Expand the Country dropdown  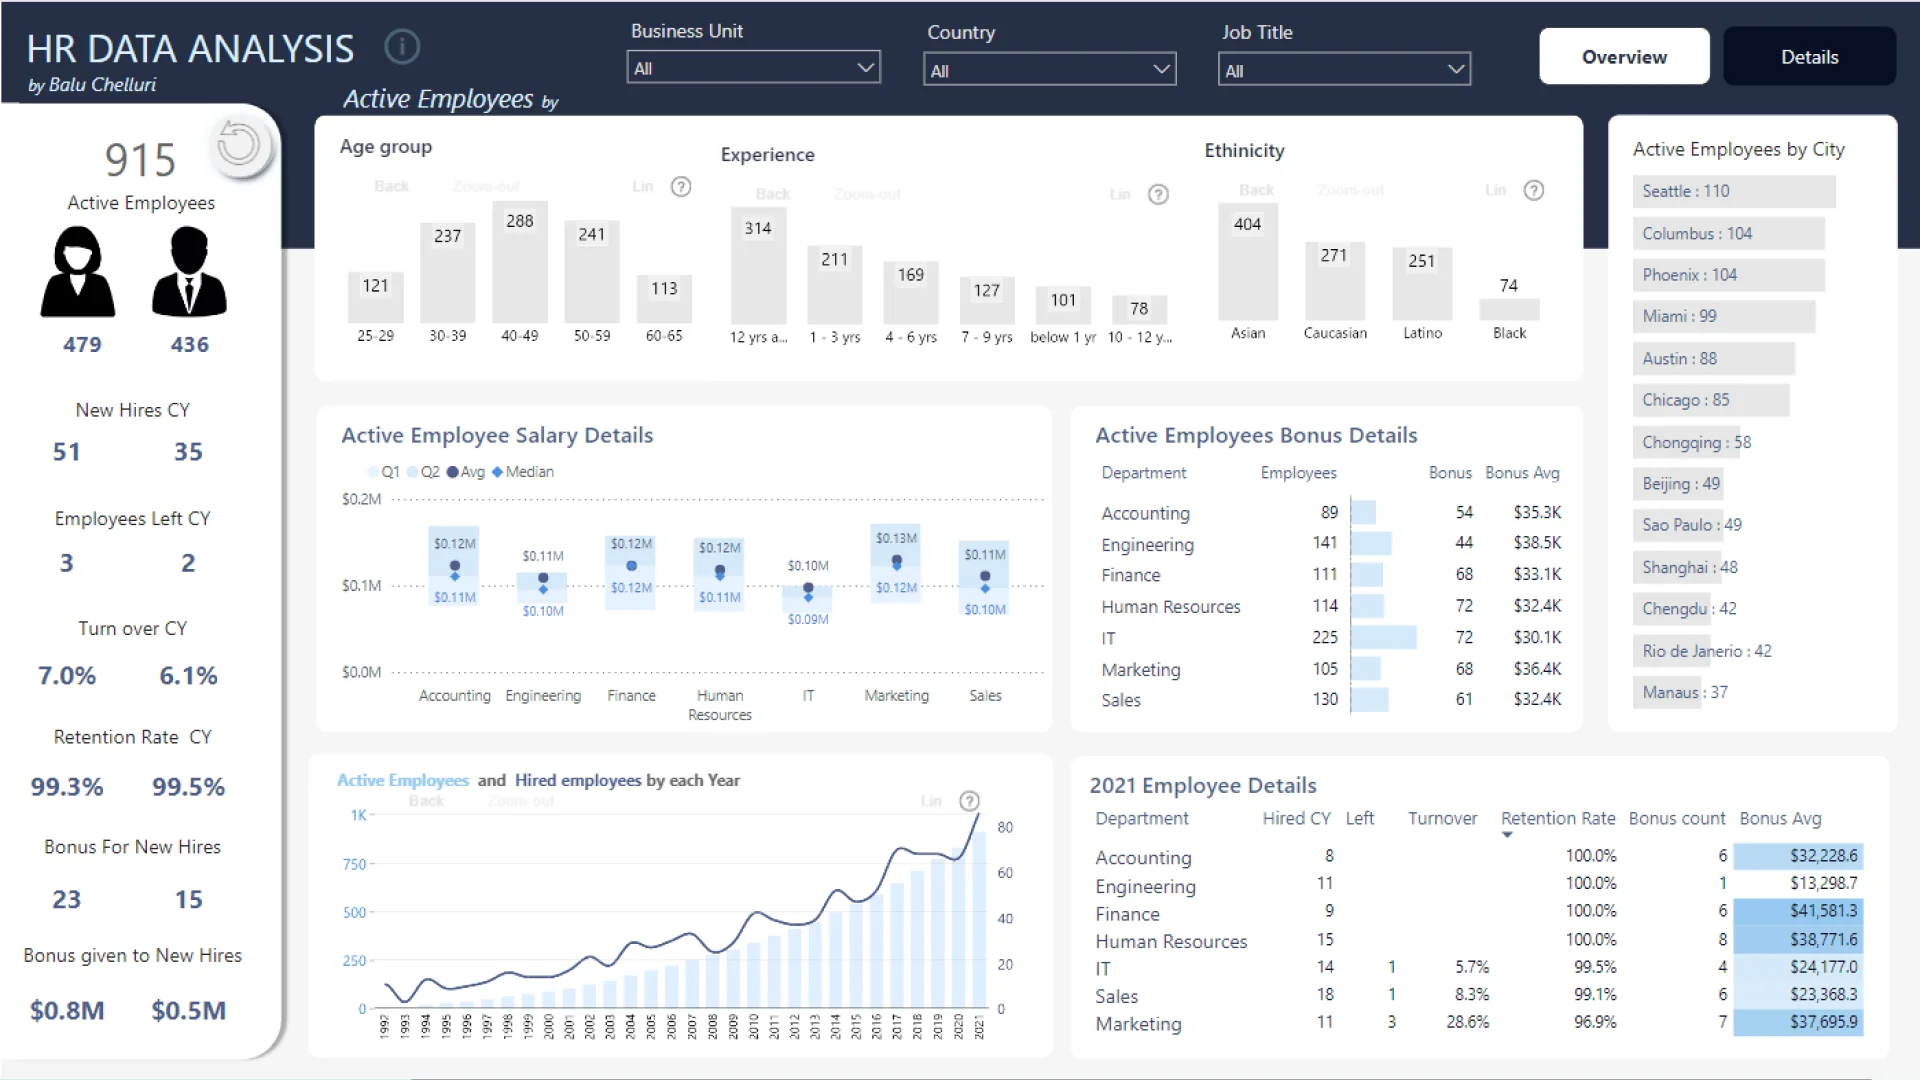point(1049,70)
